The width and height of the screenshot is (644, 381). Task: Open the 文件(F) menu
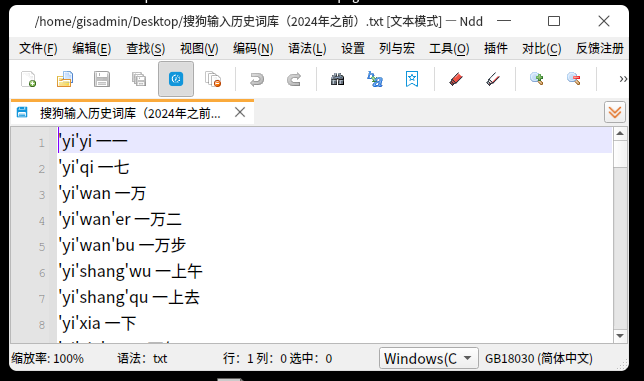click(38, 49)
